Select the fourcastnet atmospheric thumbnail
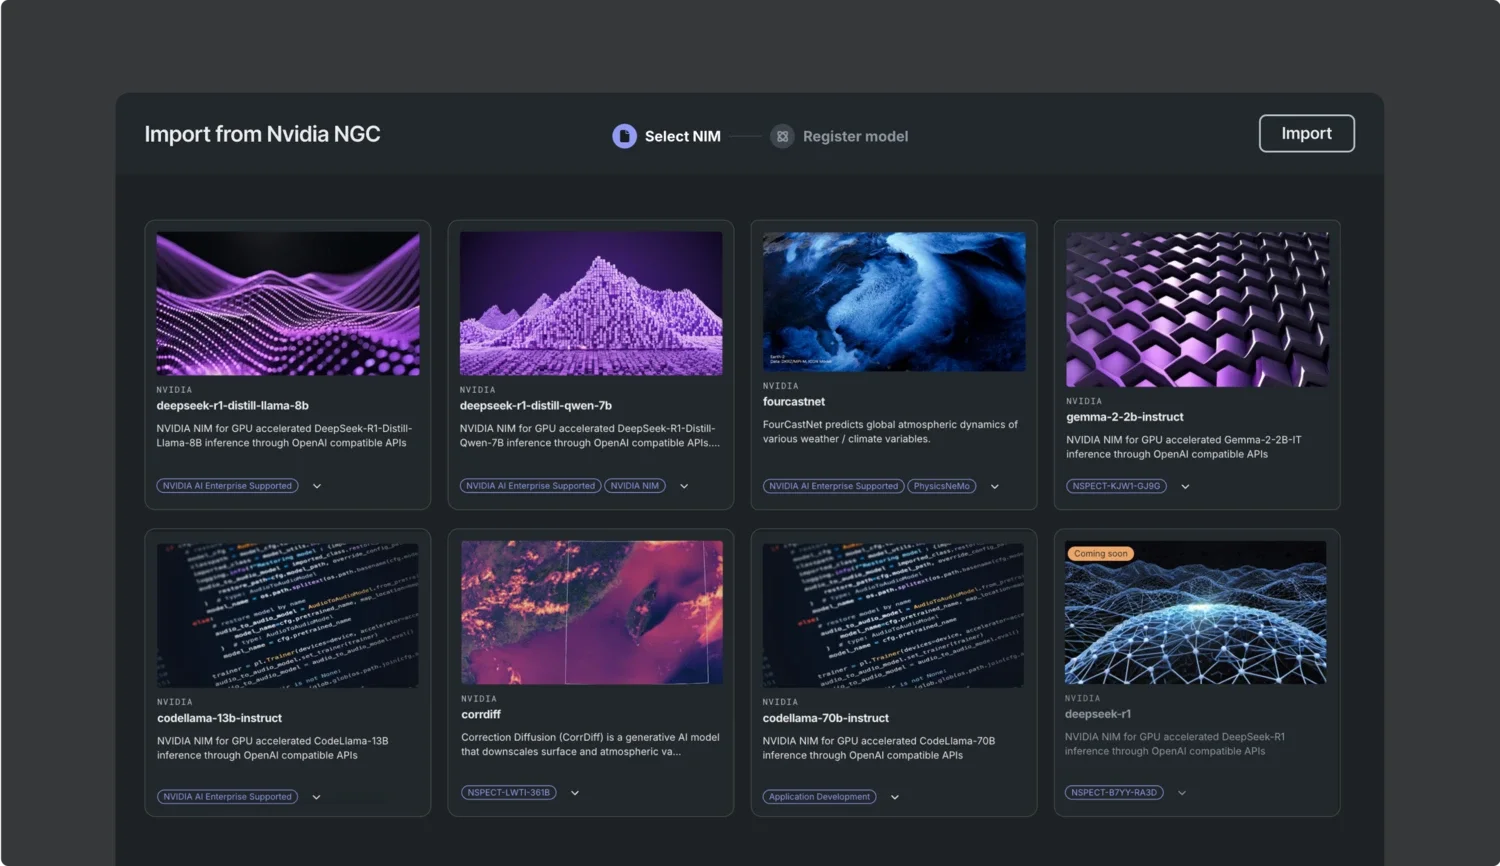 pos(894,302)
